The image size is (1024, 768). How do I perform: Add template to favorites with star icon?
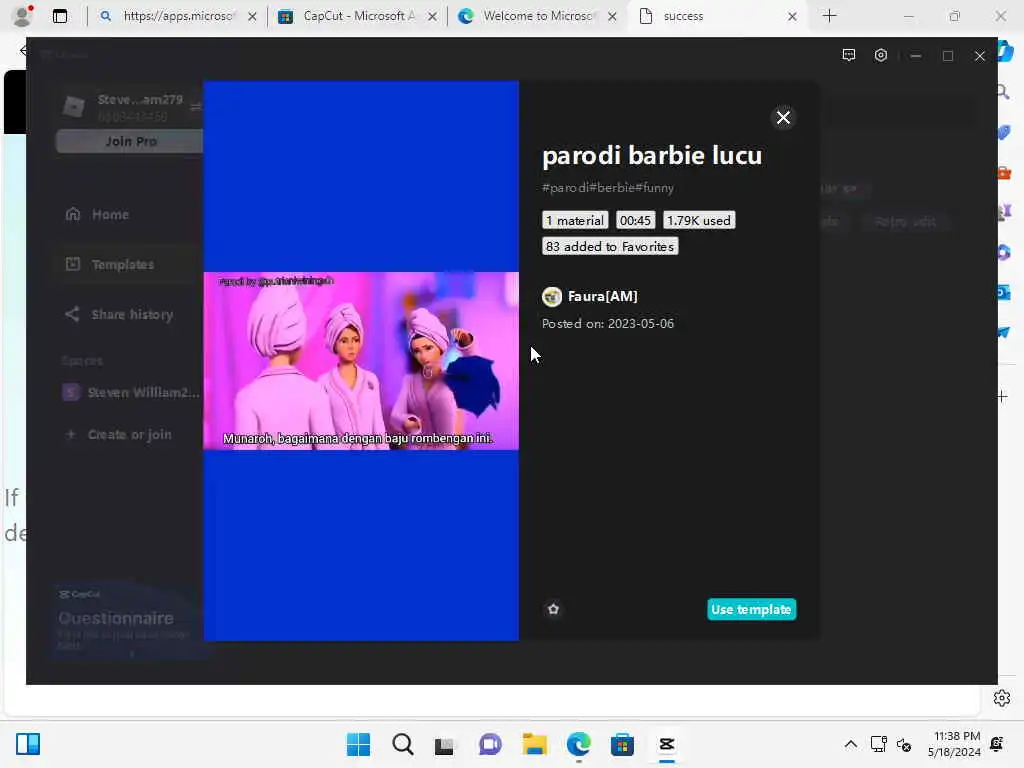click(x=553, y=609)
